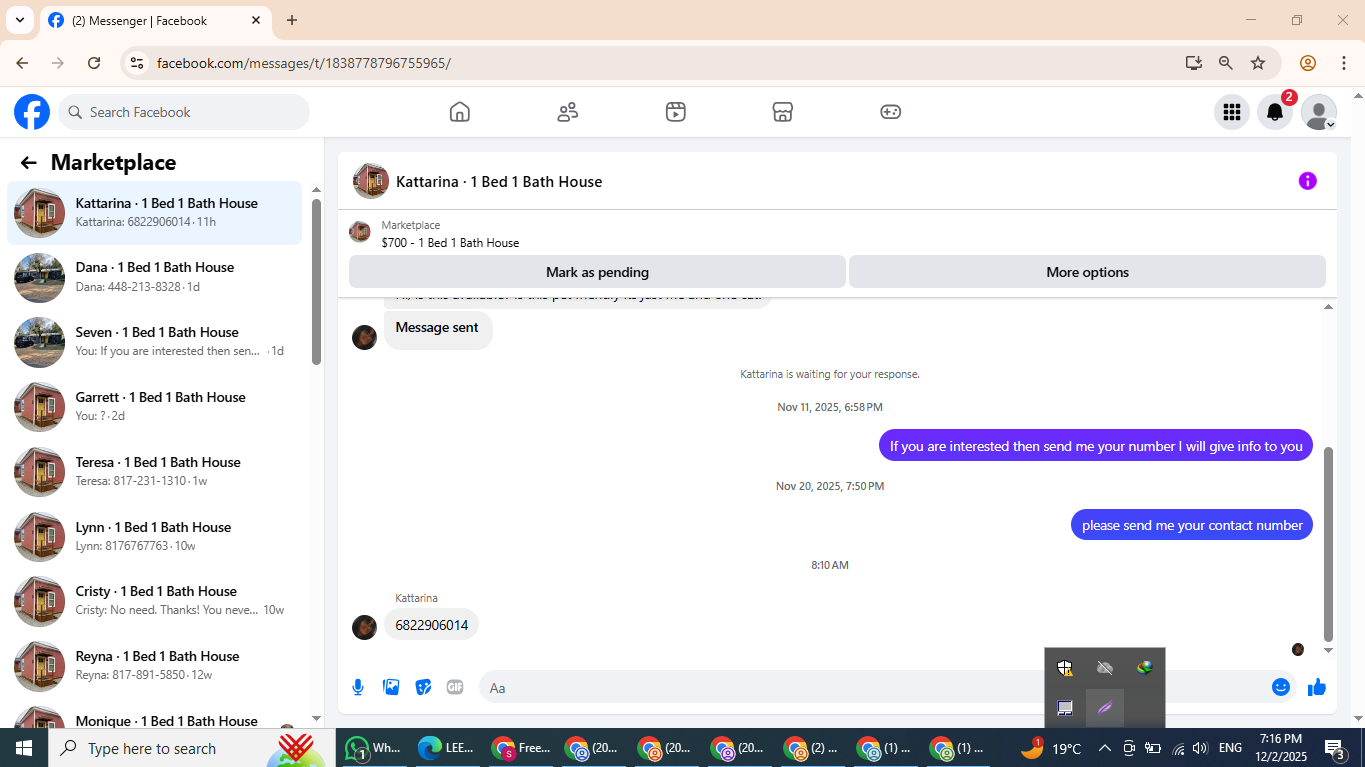The width and height of the screenshot is (1365, 767).
Task: Open the browser zoom magnifier icon
Action: click(x=1226, y=63)
